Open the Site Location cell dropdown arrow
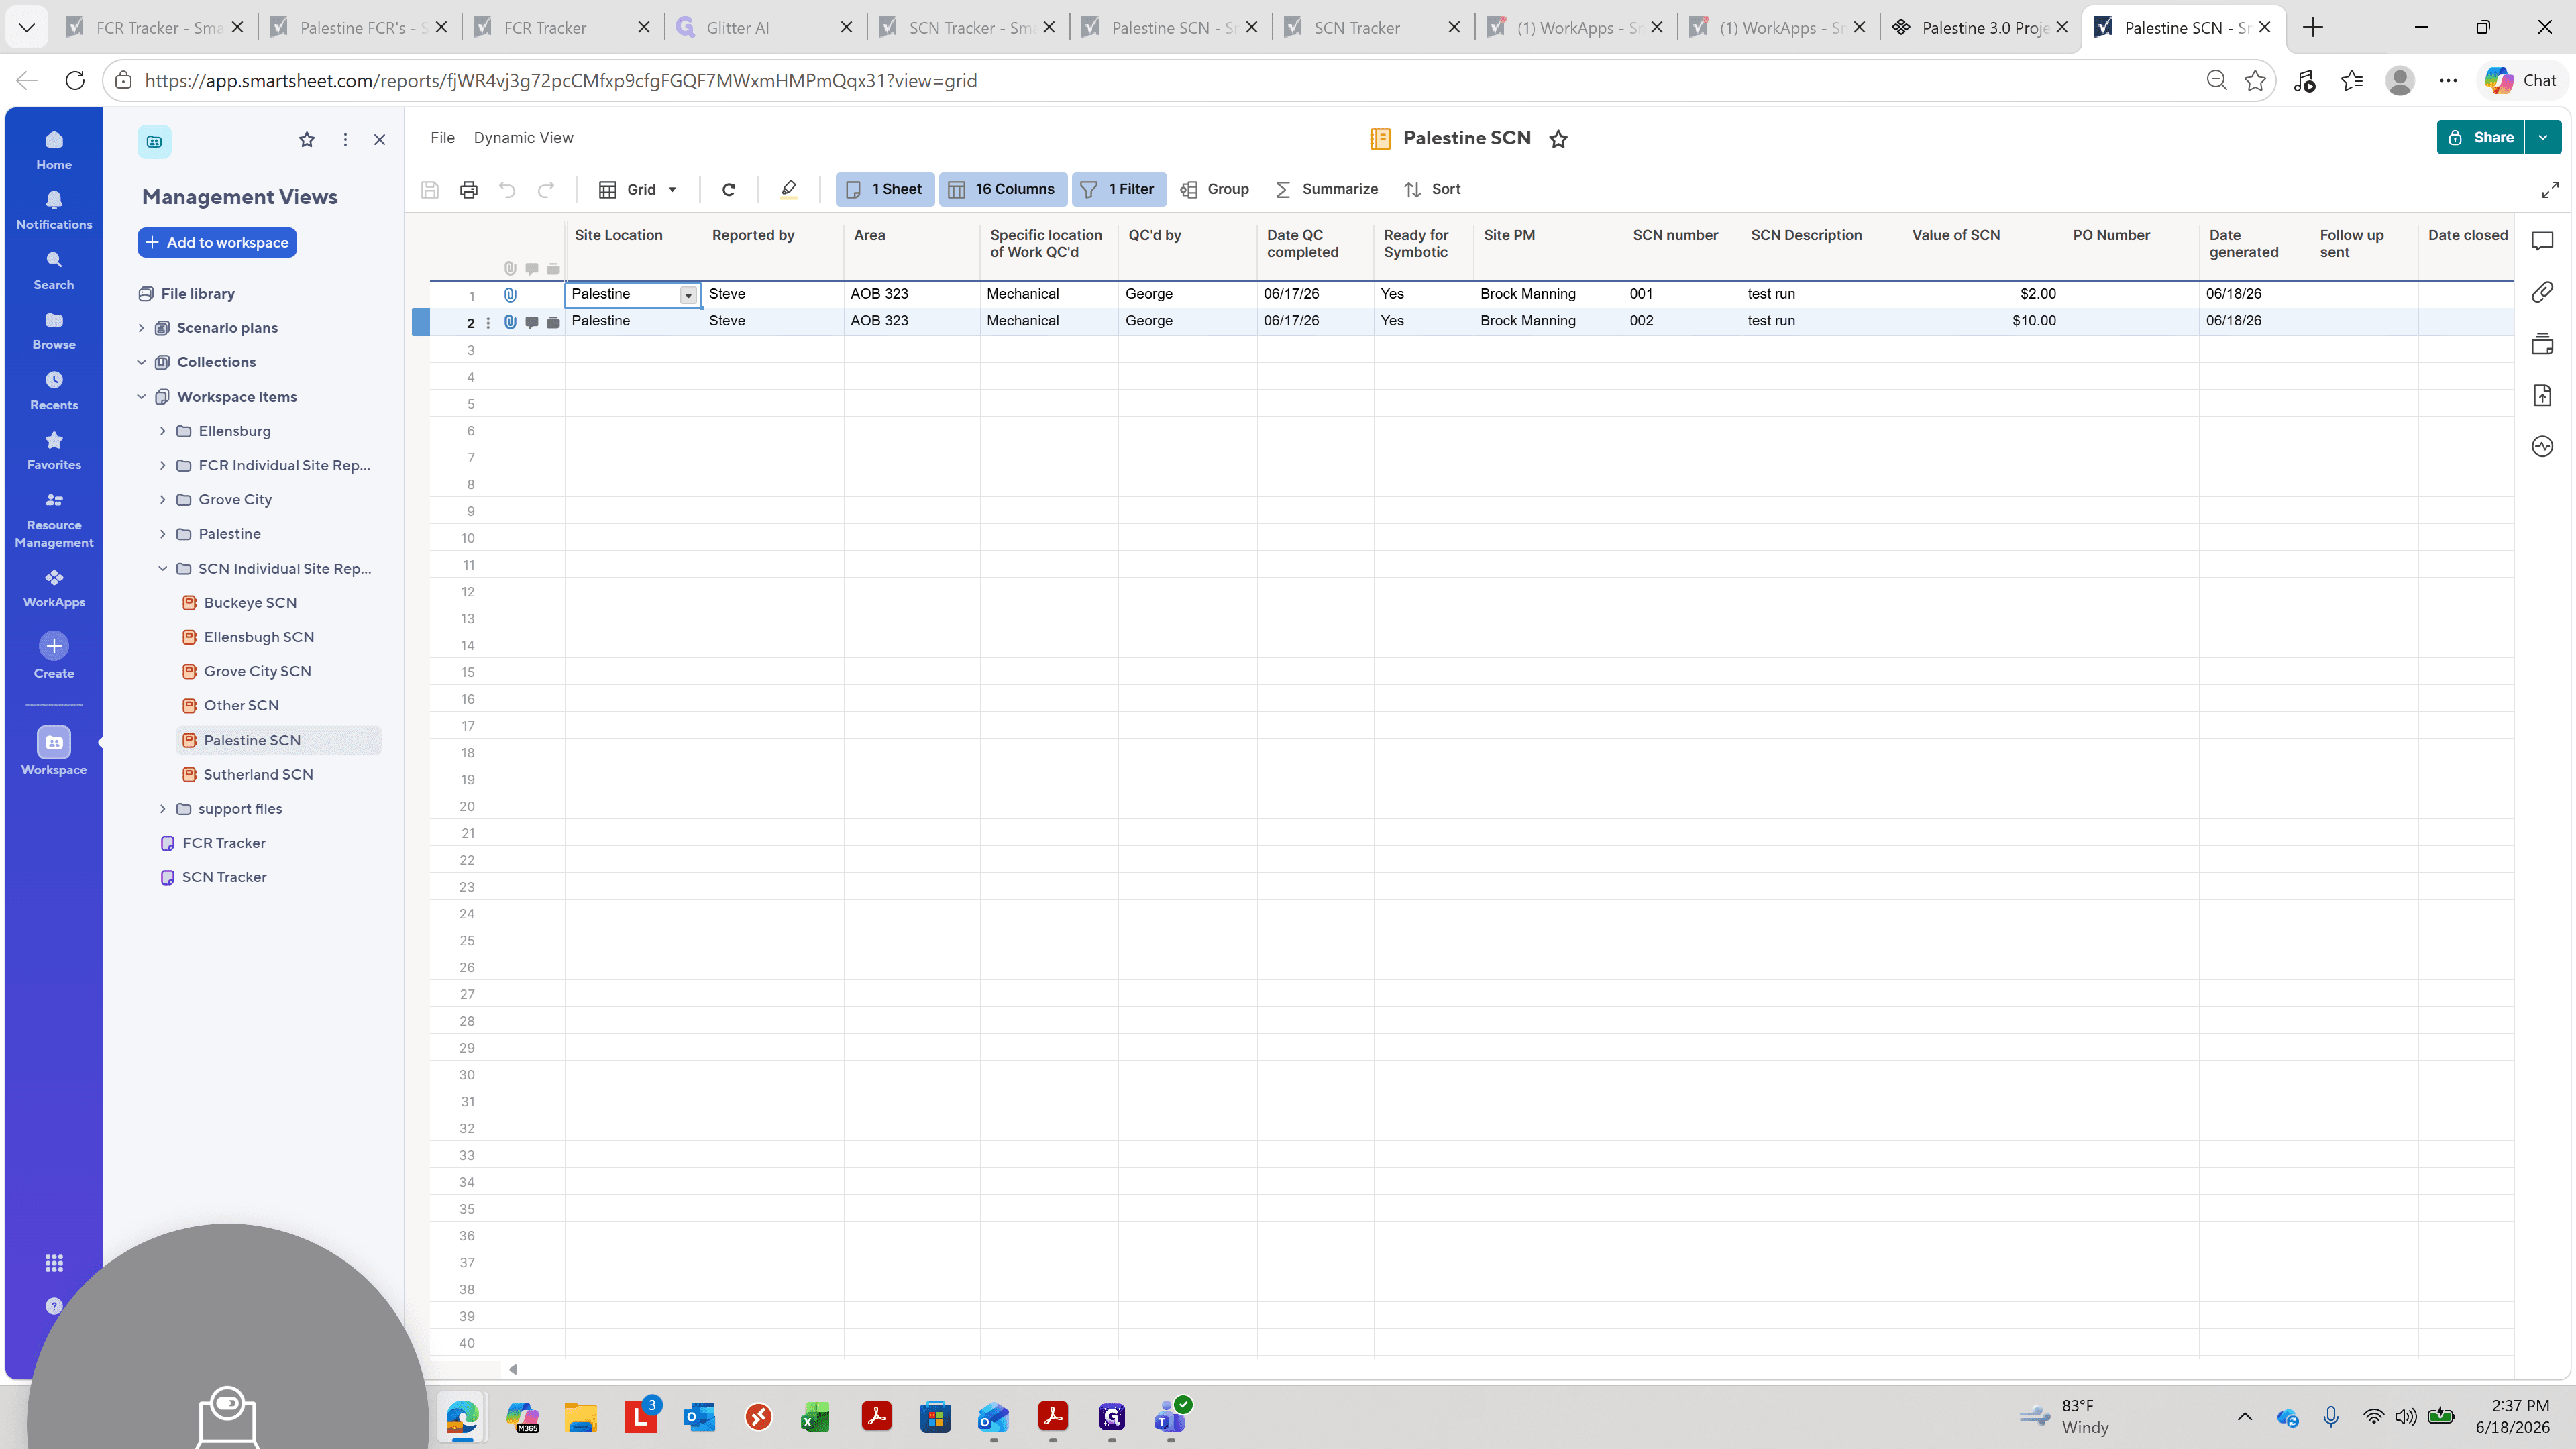 pyautogui.click(x=688, y=295)
